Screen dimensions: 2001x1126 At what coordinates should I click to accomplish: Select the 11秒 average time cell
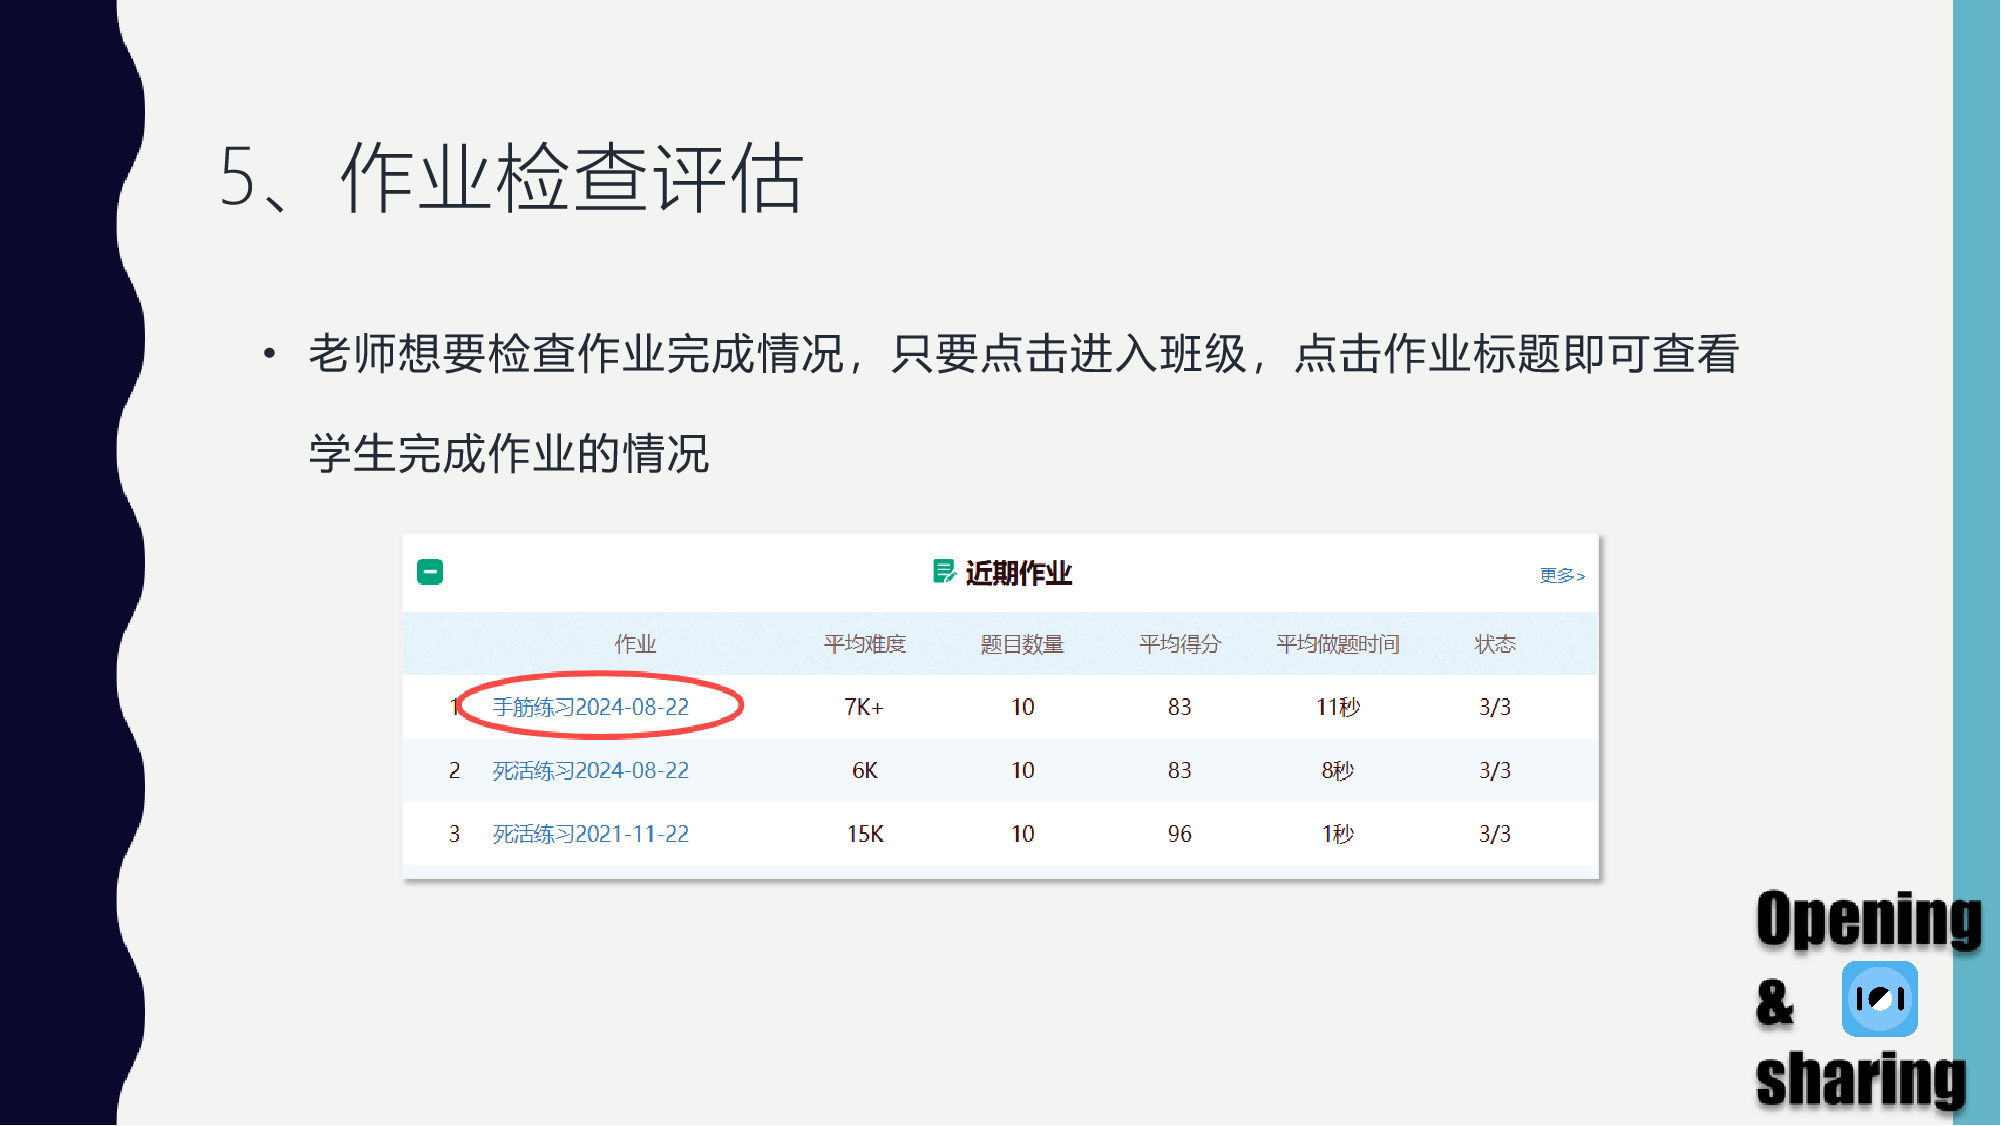pyautogui.click(x=1338, y=707)
